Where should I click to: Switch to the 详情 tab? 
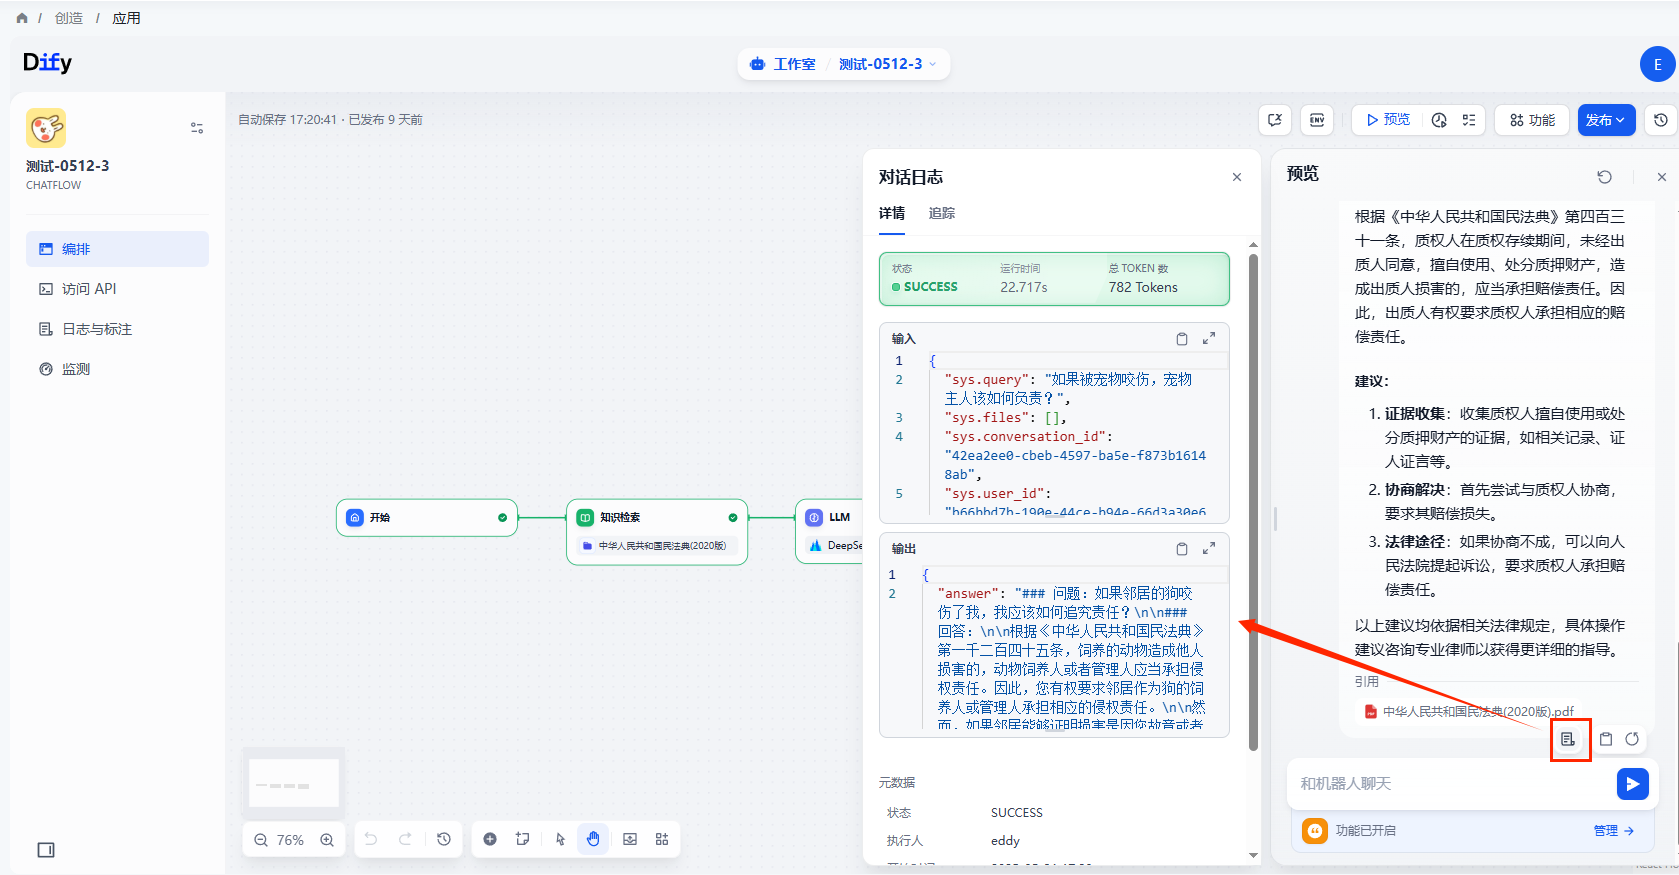pyautogui.click(x=892, y=213)
